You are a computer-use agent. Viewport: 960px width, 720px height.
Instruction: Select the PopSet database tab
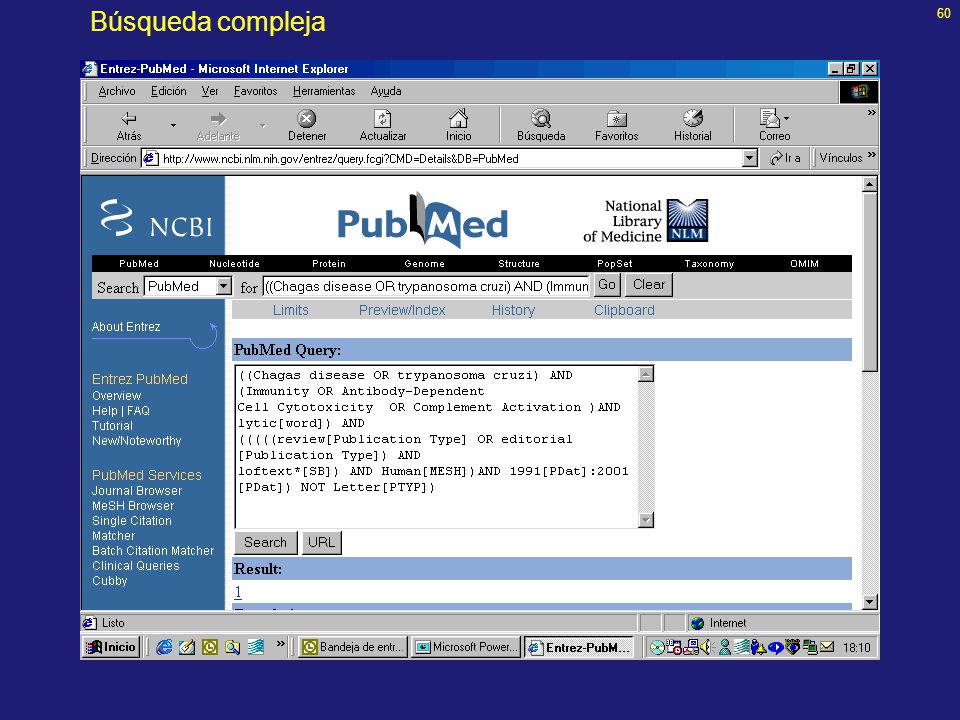pyautogui.click(x=615, y=263)
